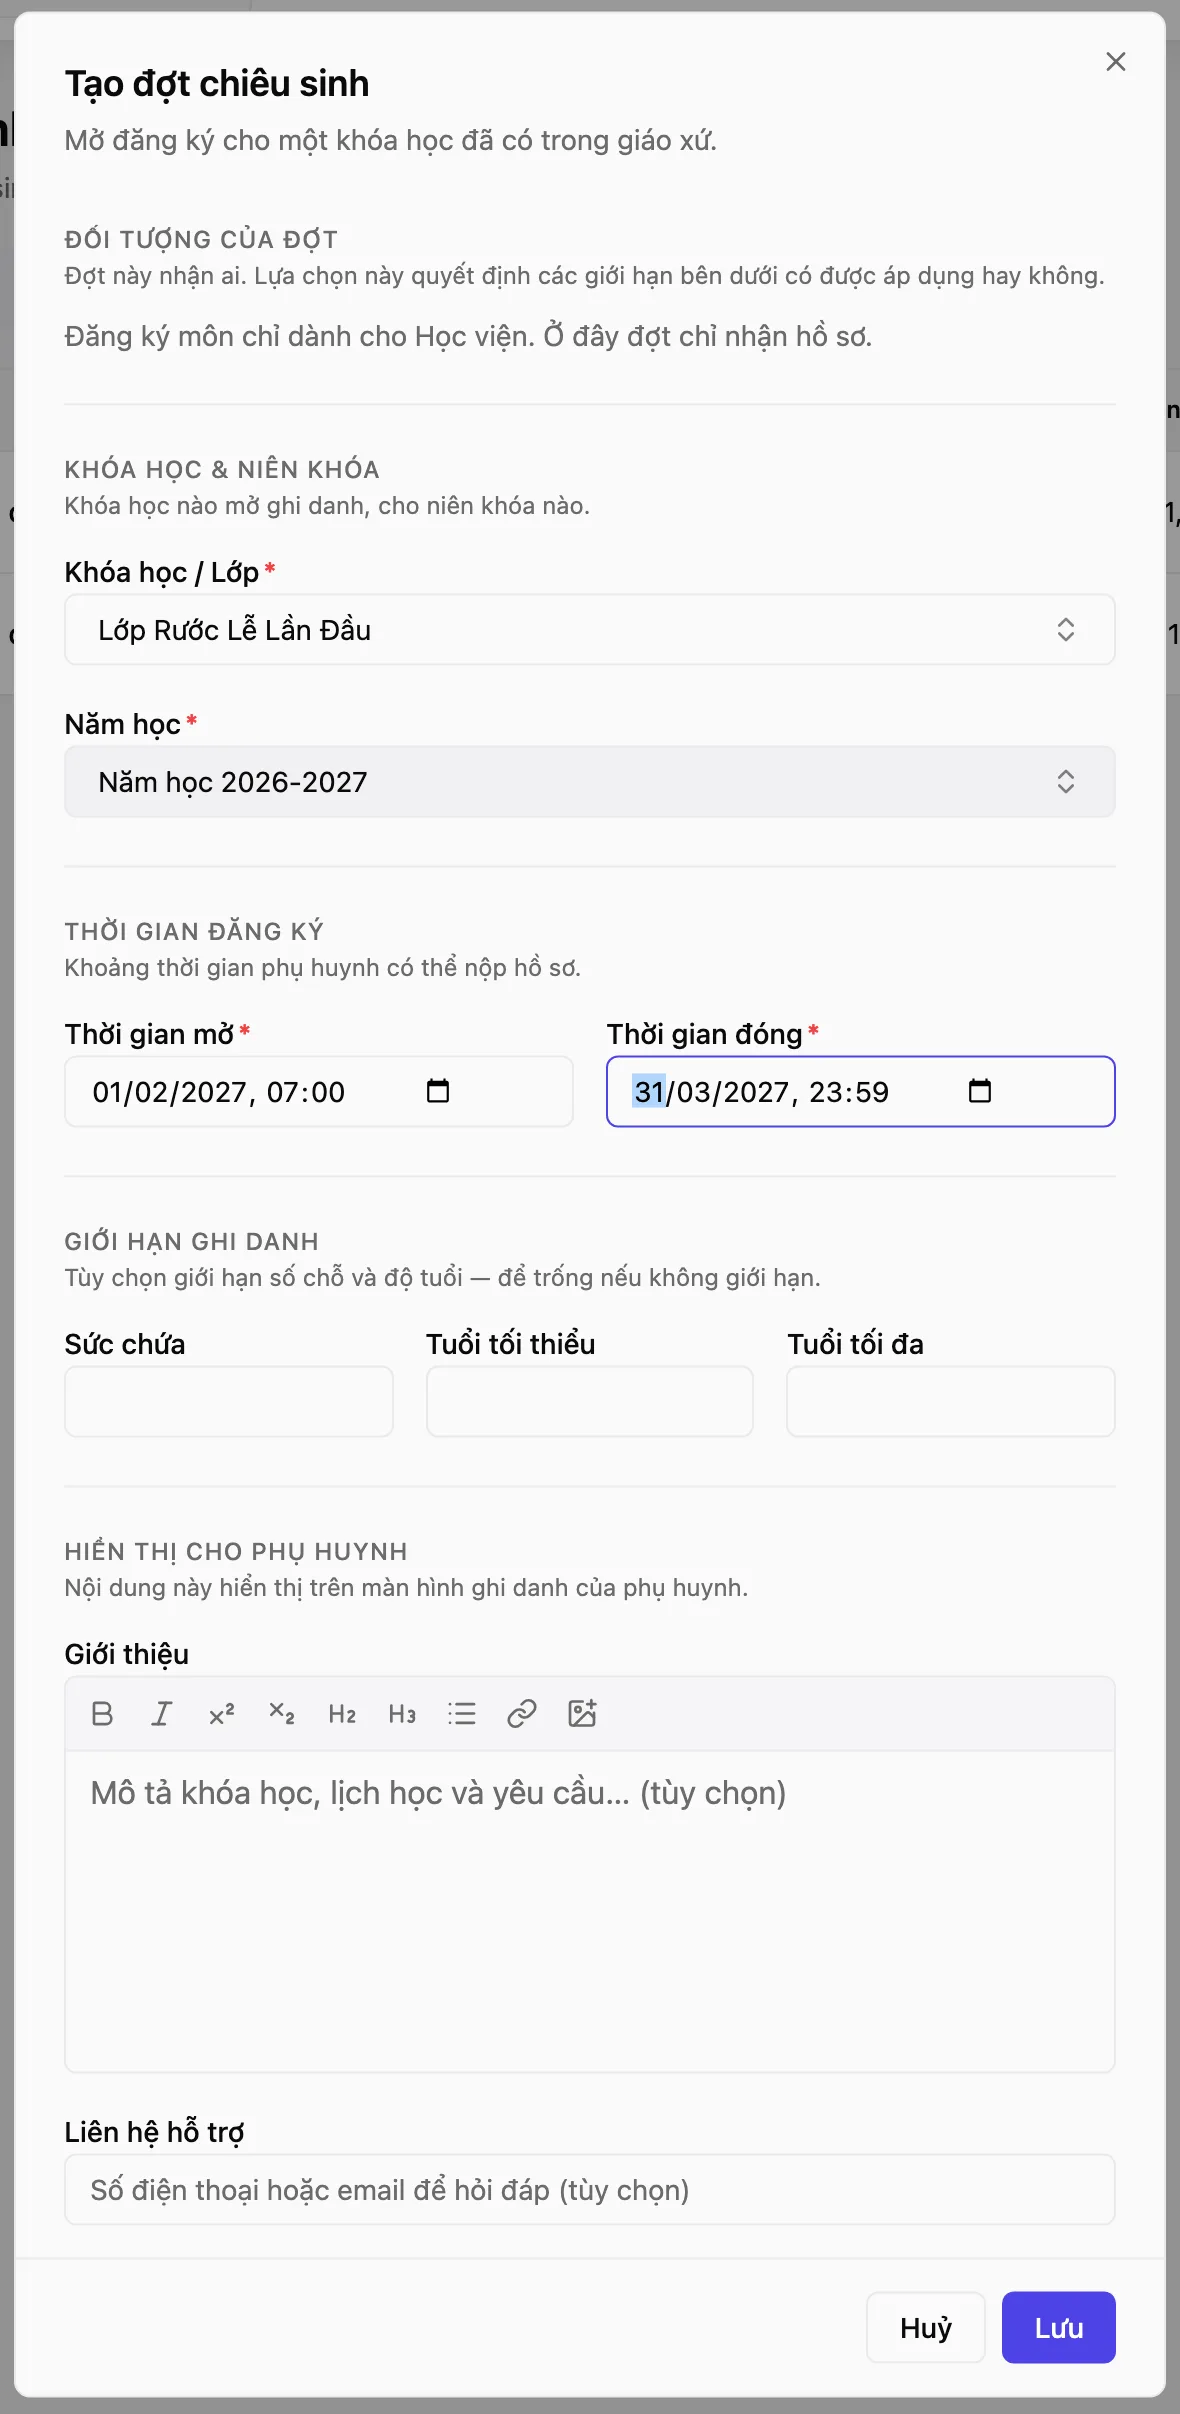This screenshot has height=2414, width=1180.
Task: Click into the Giới thiệu text area
Action: point(590,1911)
